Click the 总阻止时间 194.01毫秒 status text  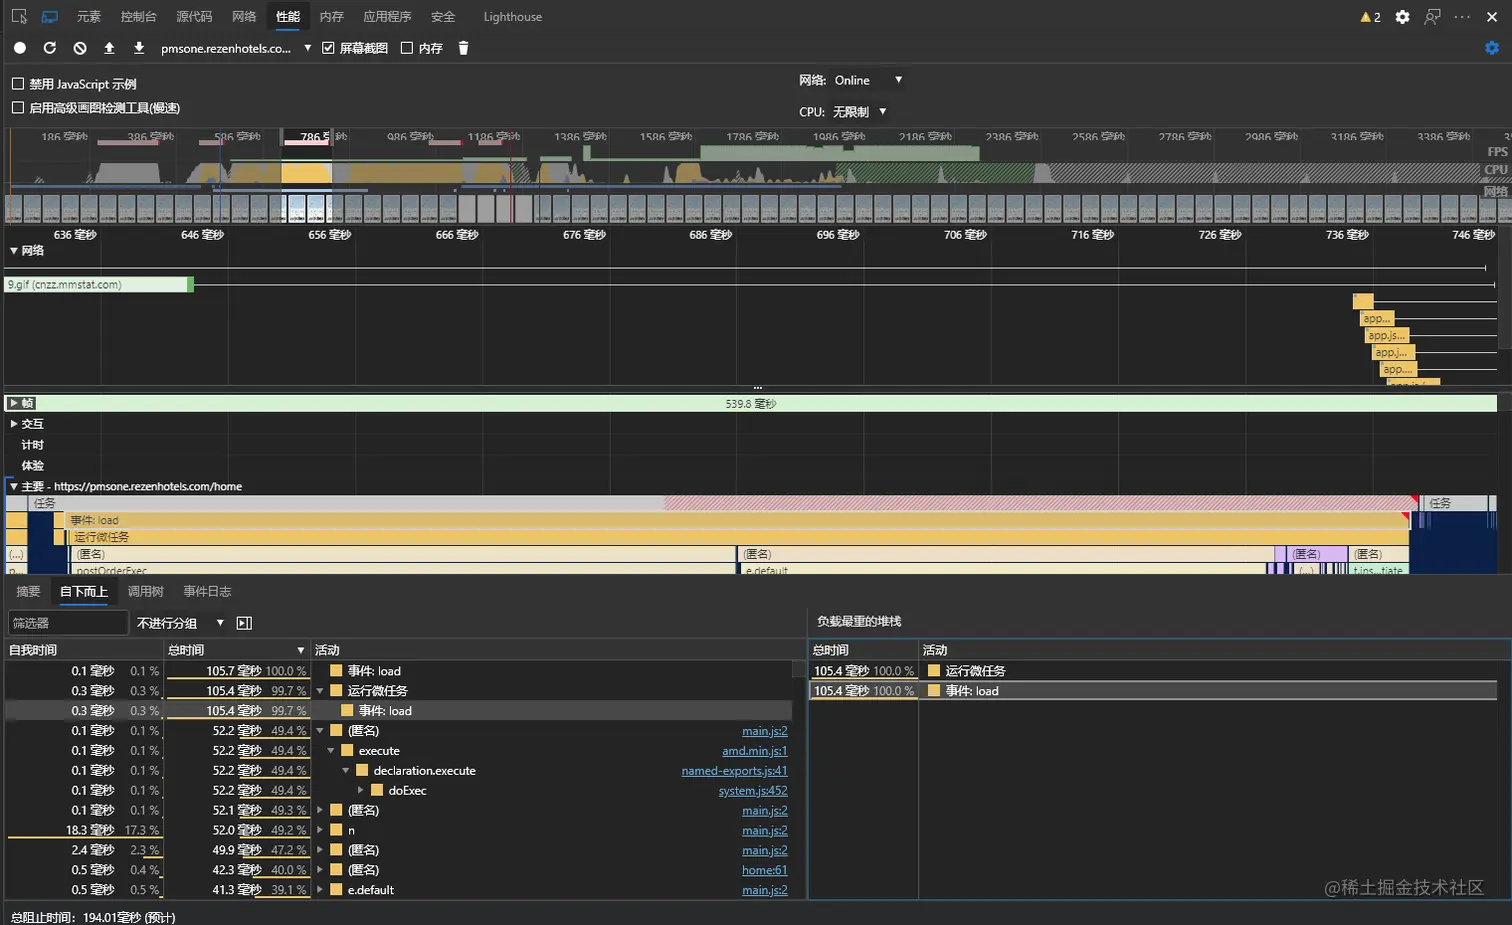[93, 917]
